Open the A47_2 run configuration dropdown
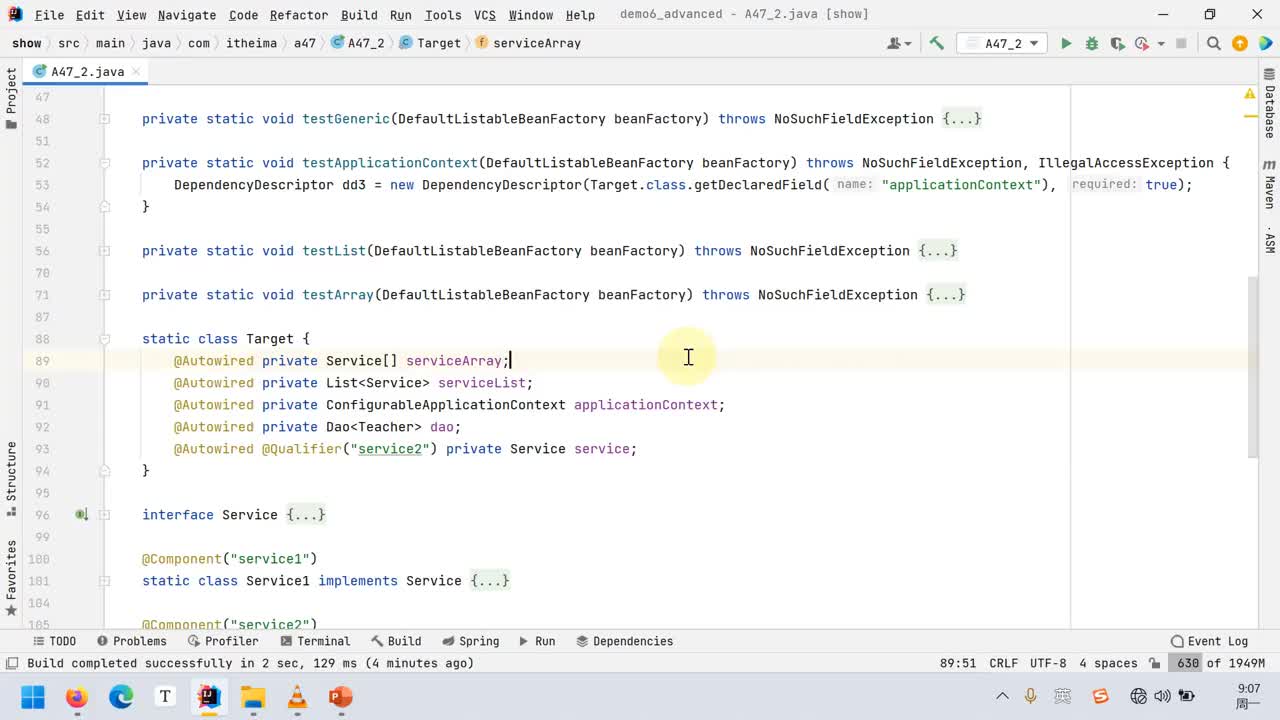This screenshot has width=1280, height=720. click(x=1003, y=43)
